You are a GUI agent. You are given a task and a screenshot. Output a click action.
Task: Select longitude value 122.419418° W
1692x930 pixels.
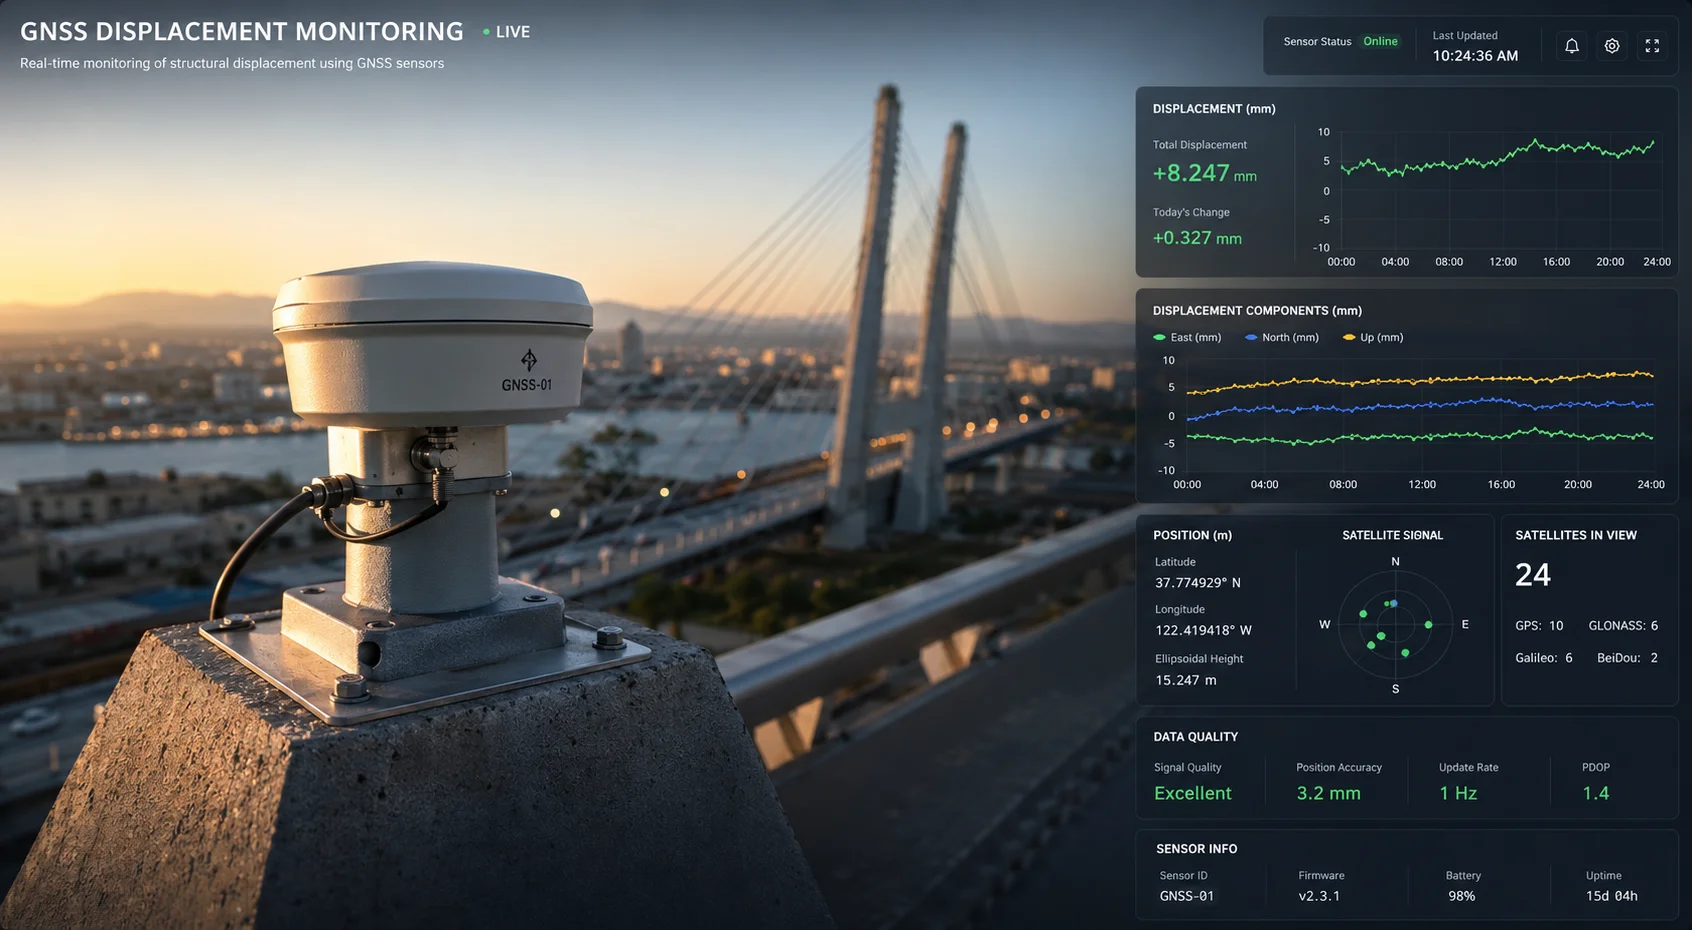(1203, 631)
